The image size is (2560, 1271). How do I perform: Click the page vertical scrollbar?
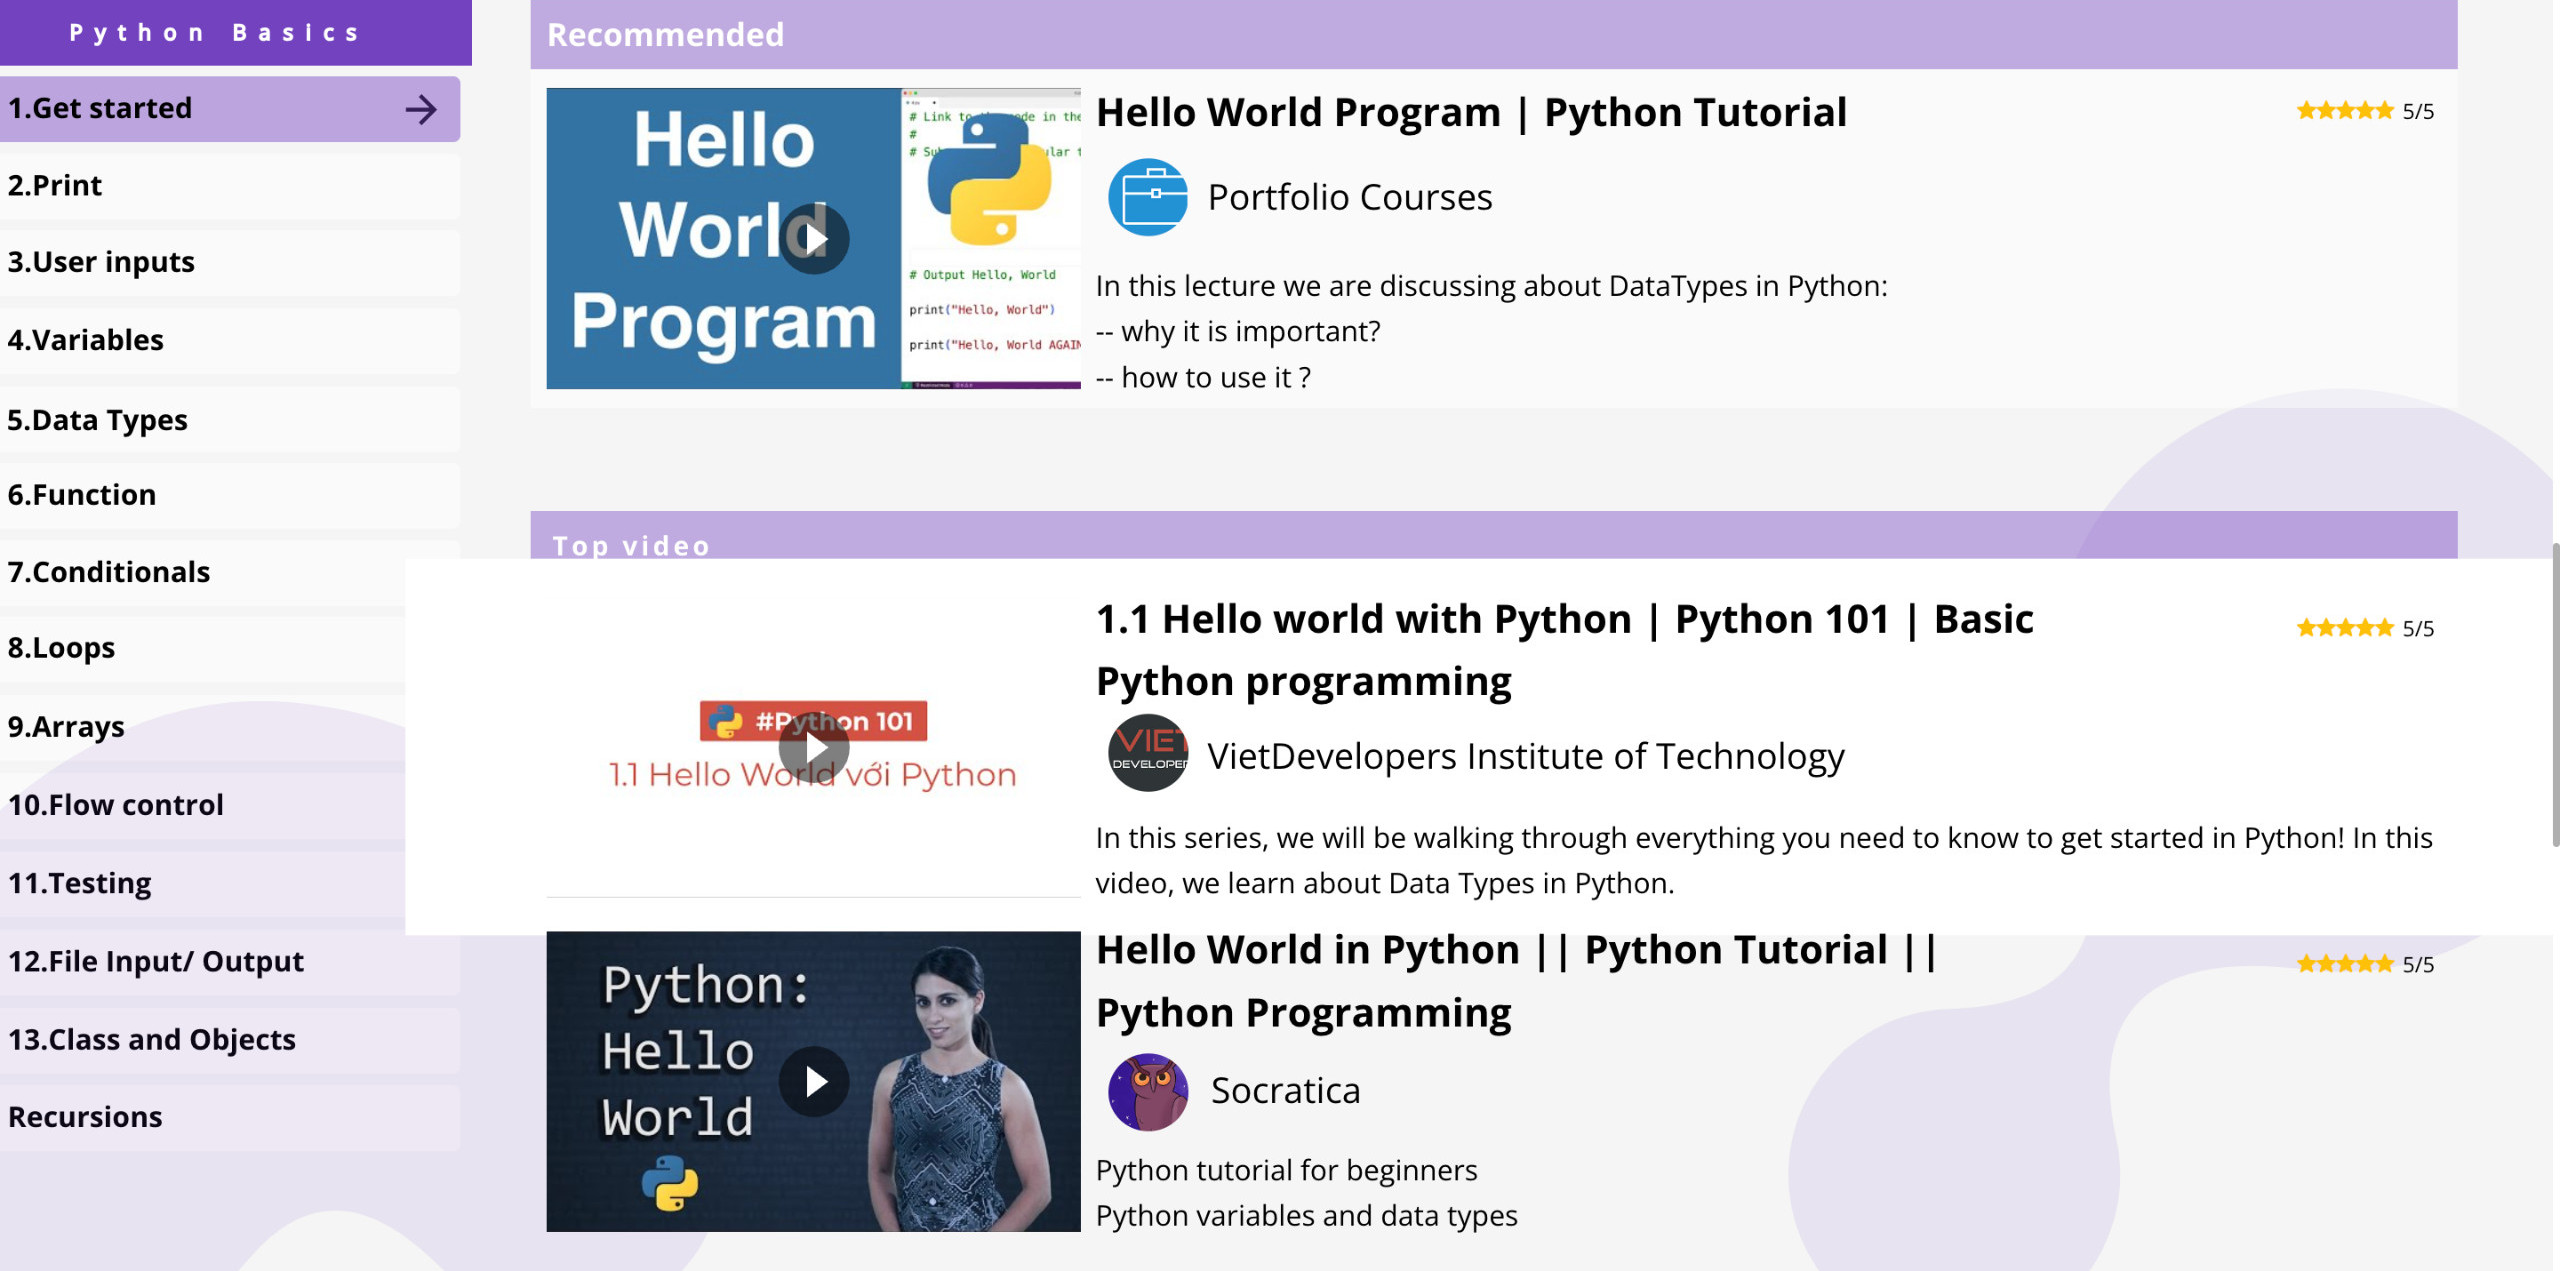[2555, 695]
